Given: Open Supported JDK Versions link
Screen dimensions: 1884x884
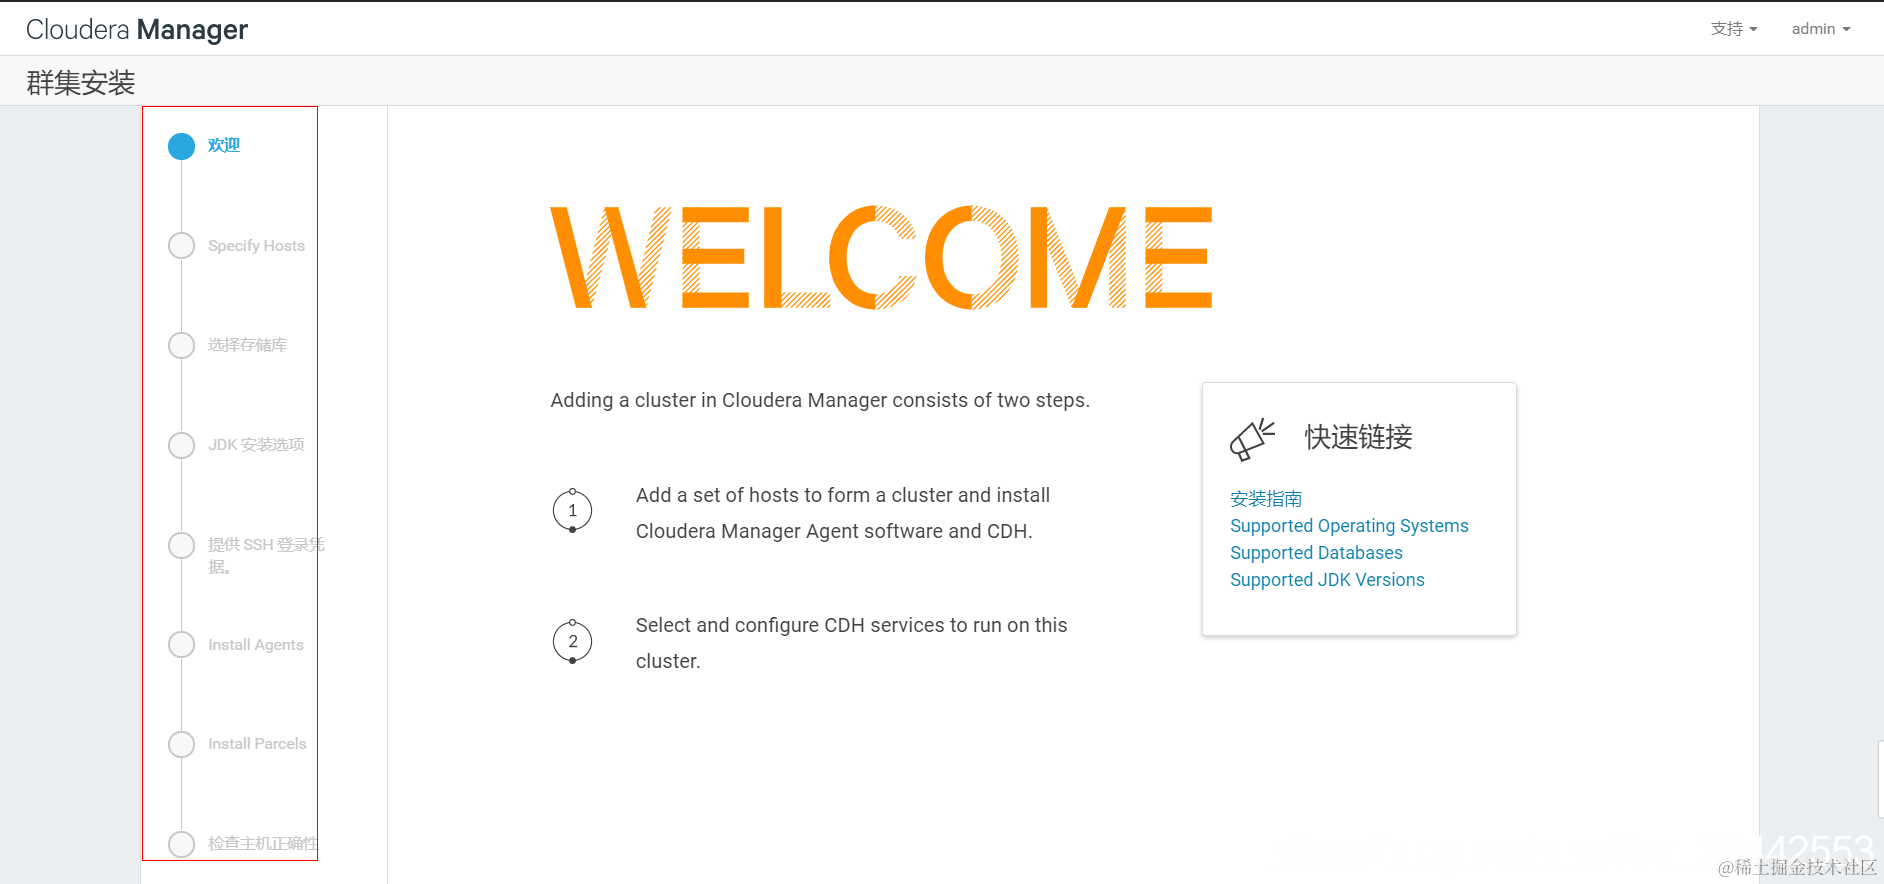Looking at the screenshot, I should 1327,580.
